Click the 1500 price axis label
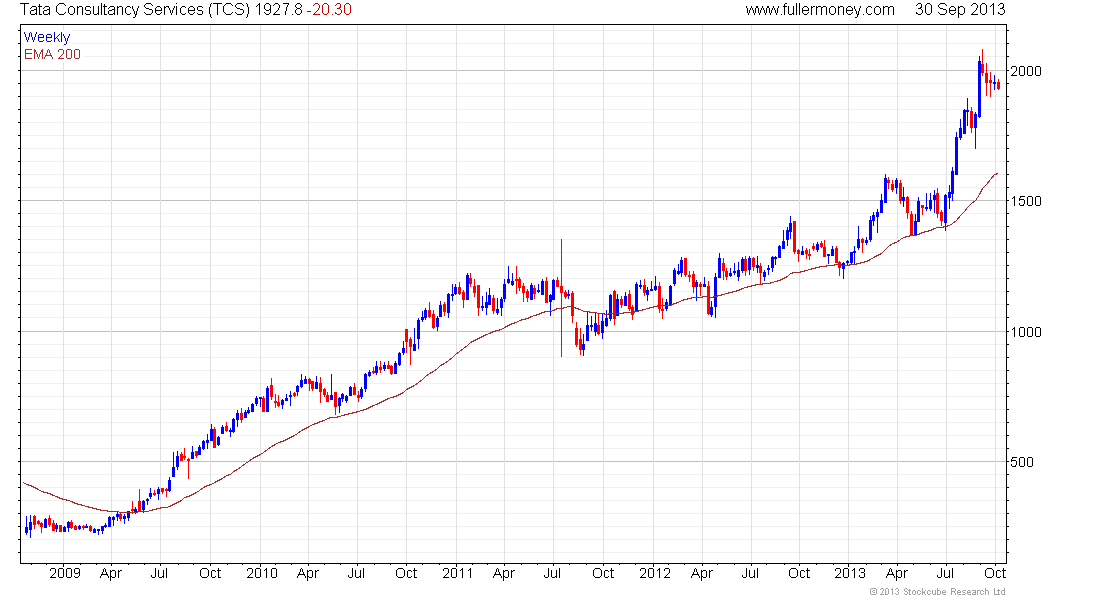 pos(1026,201)
